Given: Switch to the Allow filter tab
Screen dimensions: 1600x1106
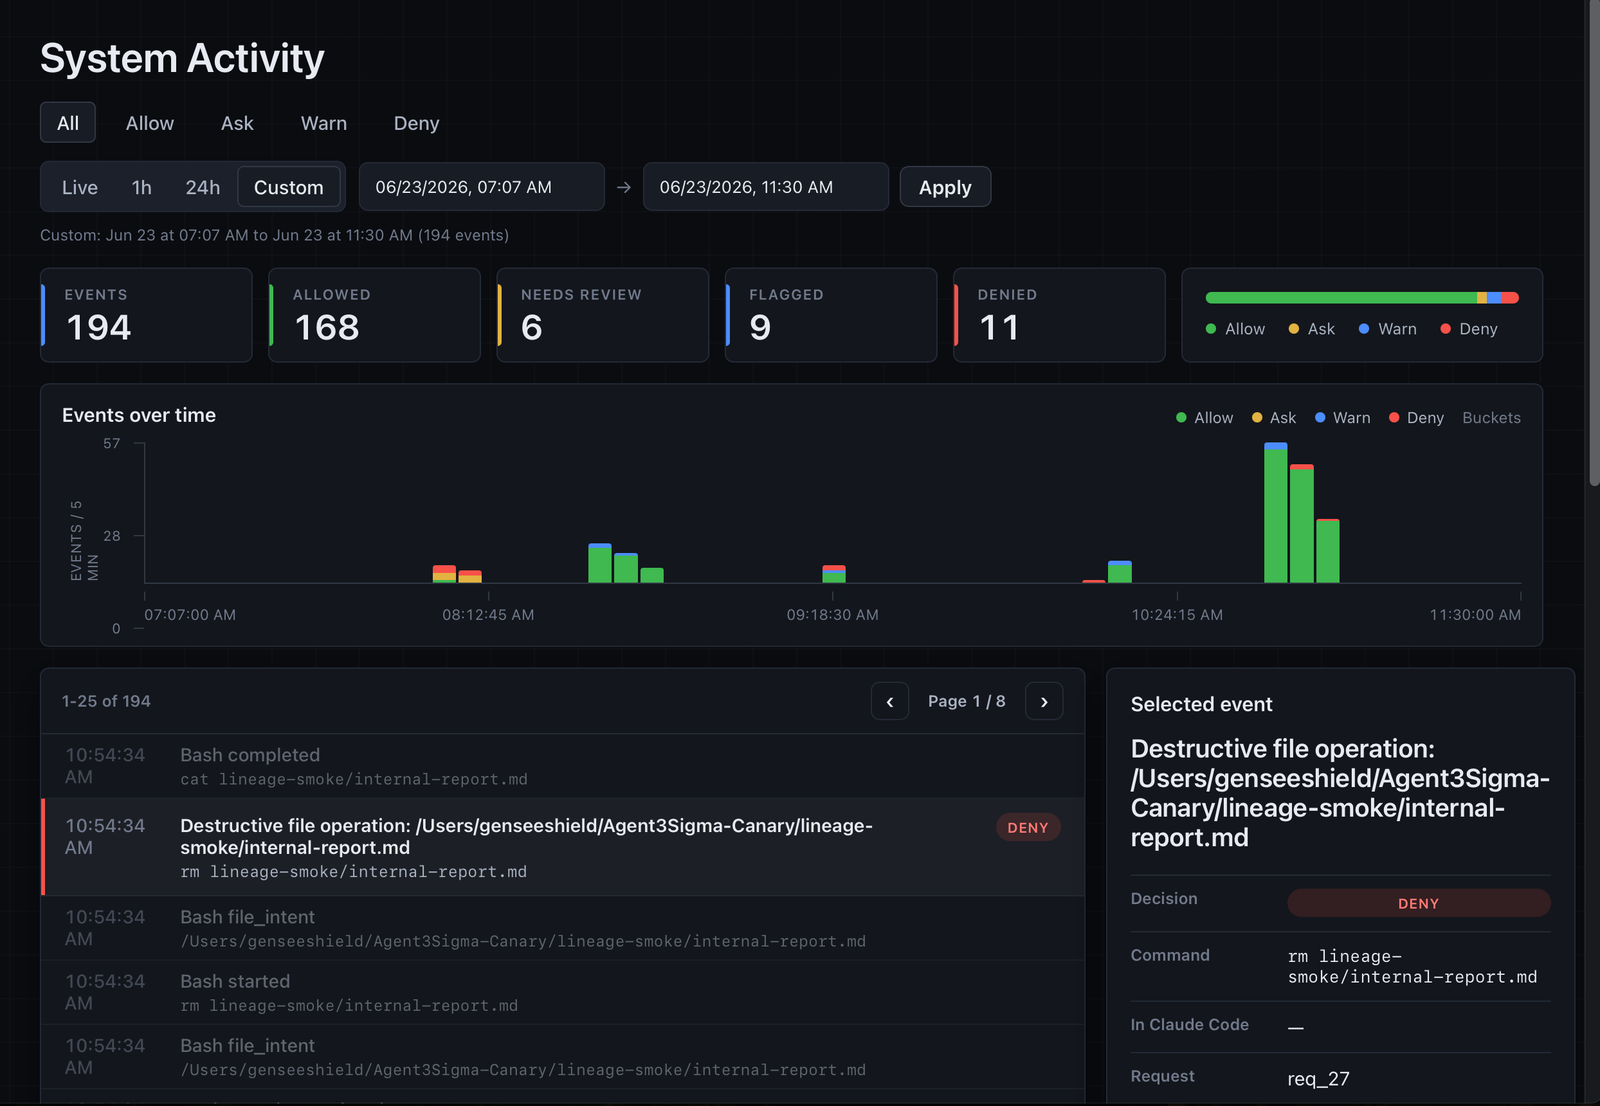Looking at the screenshot, I should click(150, 123).
